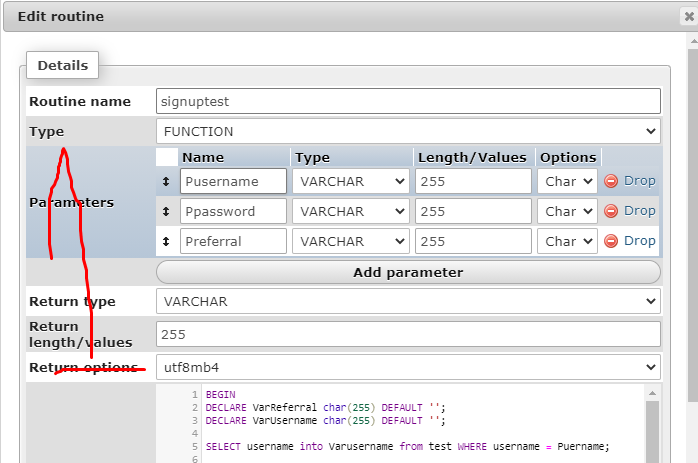The image size is (698, 463).
Task: Click the Routine name field signuptest
Action: pyautogui.click(x=408, y=101)
